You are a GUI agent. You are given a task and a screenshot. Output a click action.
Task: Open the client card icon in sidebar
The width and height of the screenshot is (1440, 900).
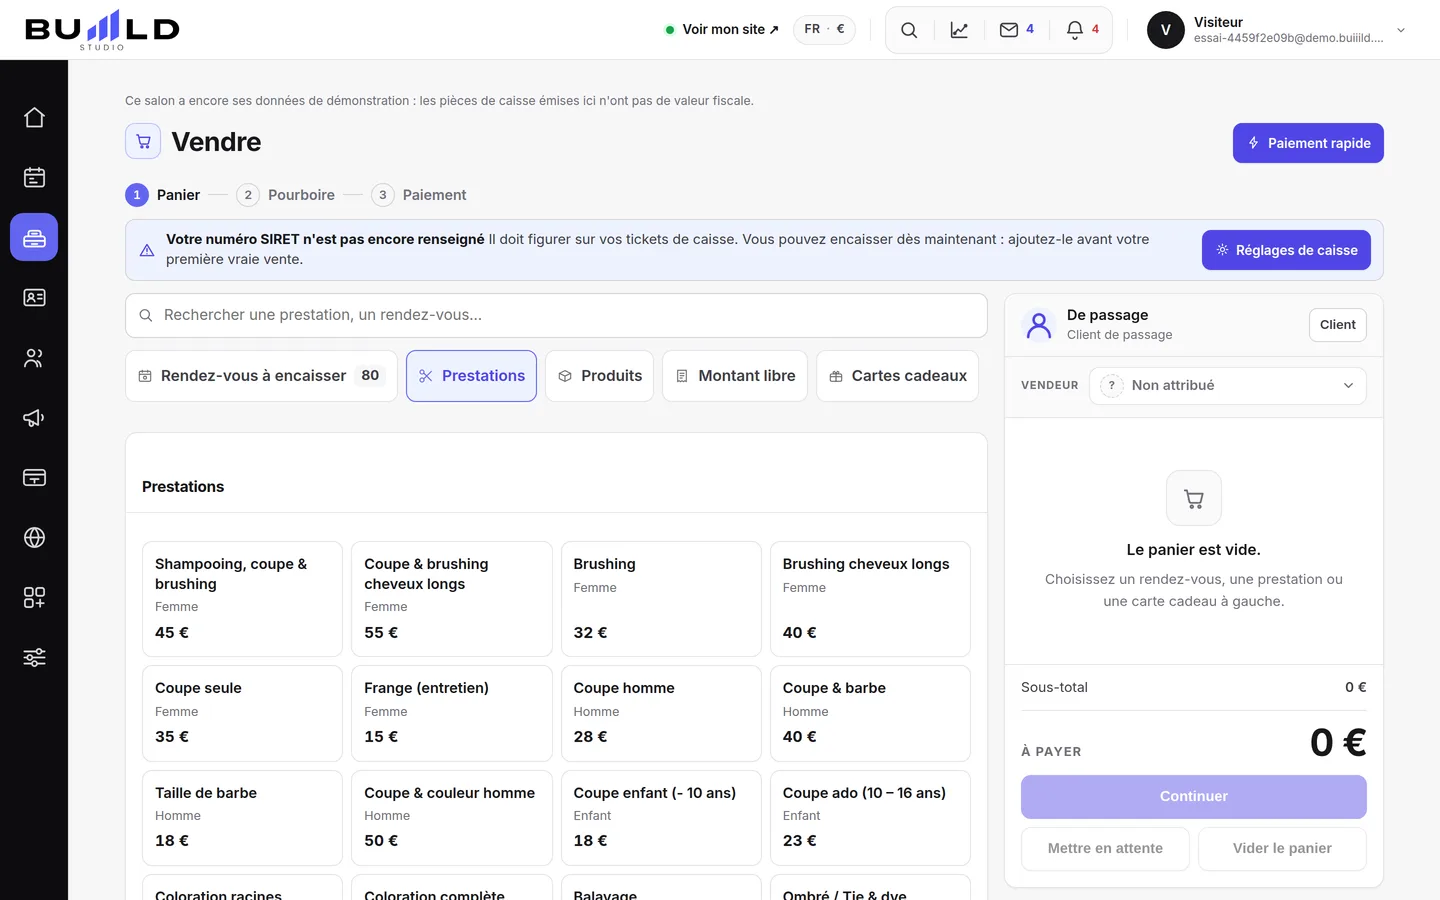(x=34, y=298)
